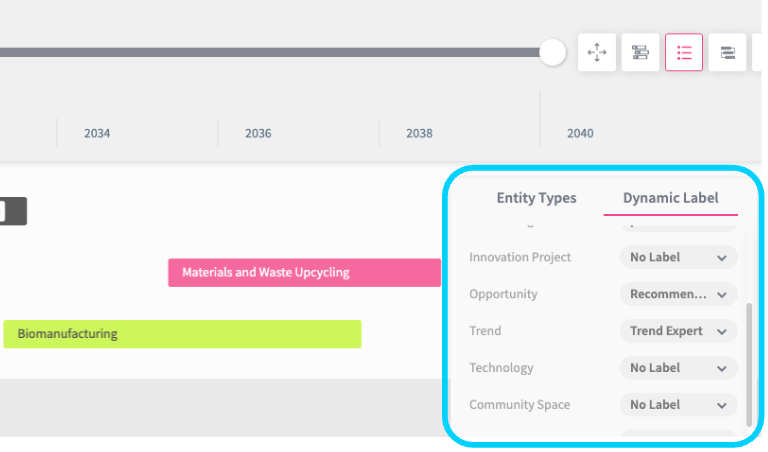The height and width of the screenshot is (452, 768).
Task: Click the move/pan arrows icon
Action: (x=597, y=53)
